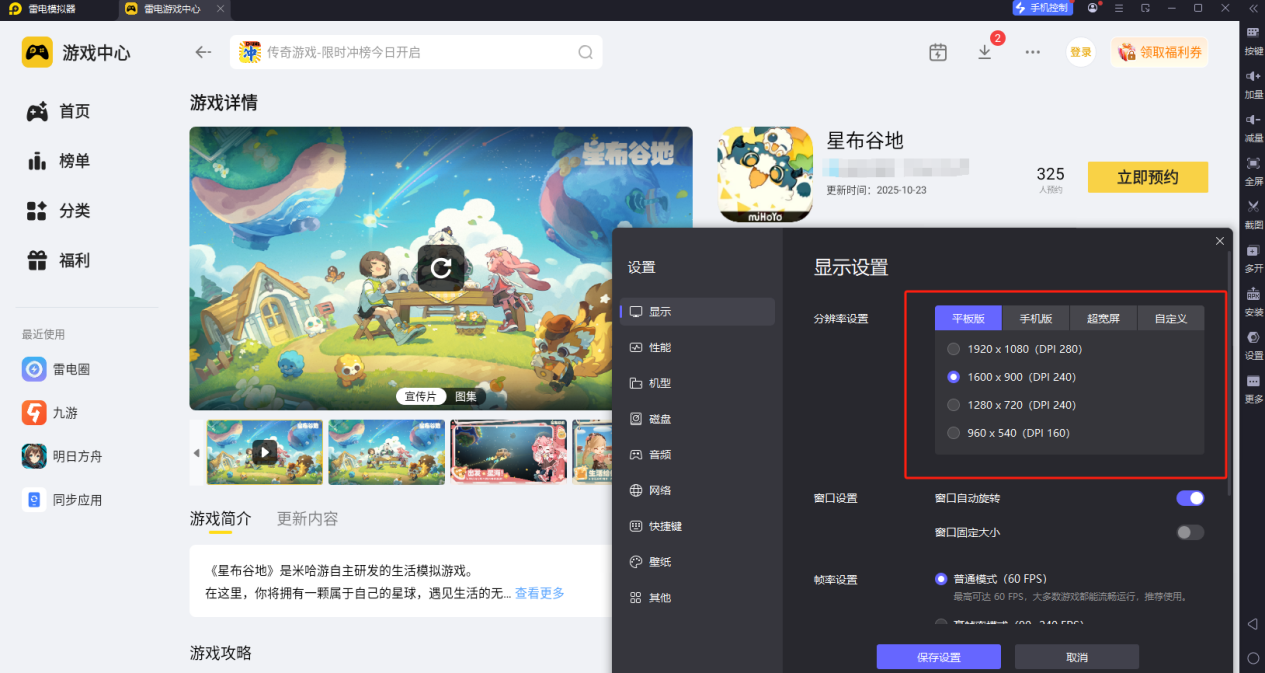Click 查看更多 to read full game description

538,592
